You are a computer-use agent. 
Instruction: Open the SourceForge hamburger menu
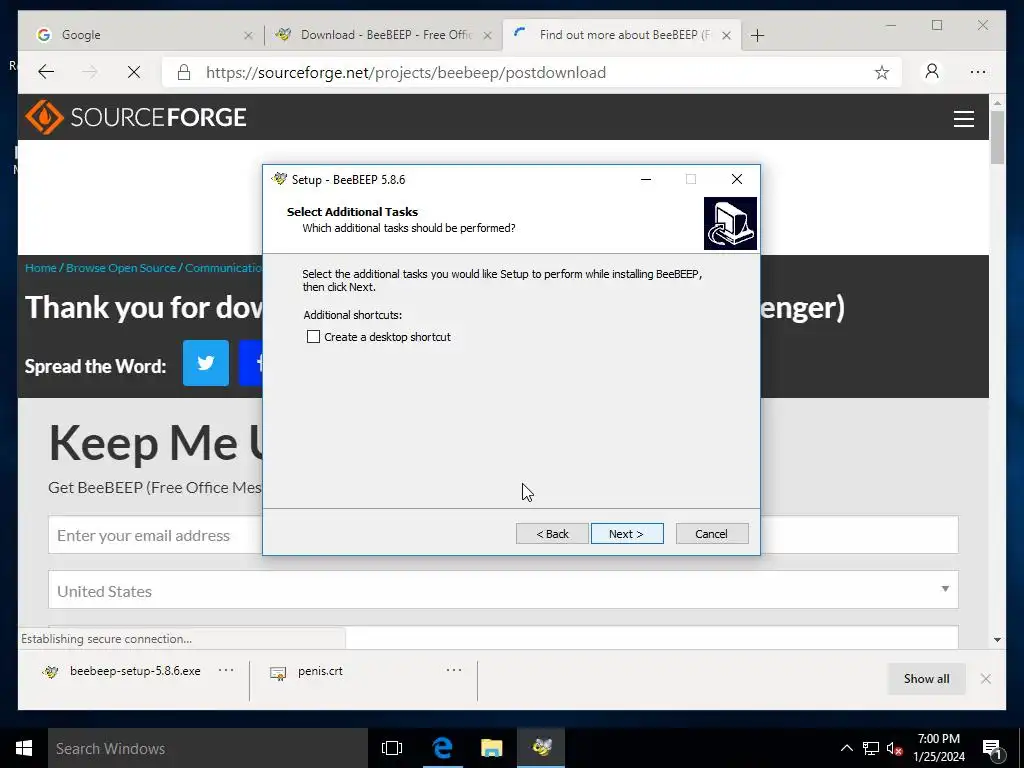coord(963,118)
